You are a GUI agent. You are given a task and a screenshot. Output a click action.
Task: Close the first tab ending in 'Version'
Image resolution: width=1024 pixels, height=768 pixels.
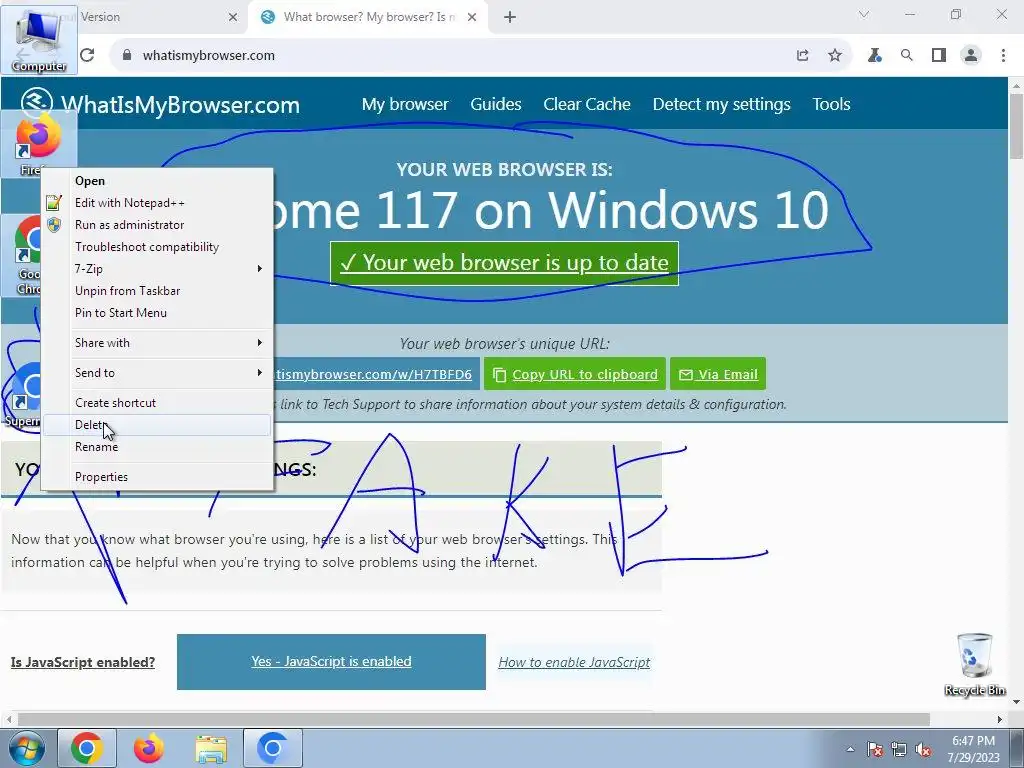click(233, 18)
